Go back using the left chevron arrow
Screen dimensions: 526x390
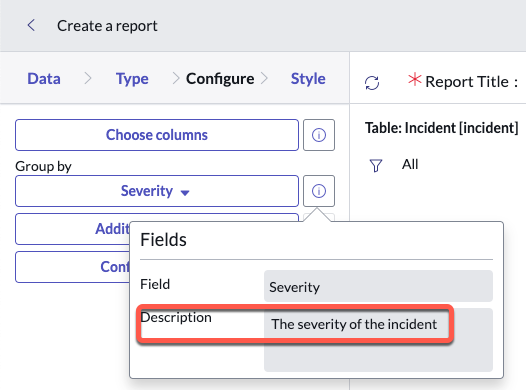31,25
